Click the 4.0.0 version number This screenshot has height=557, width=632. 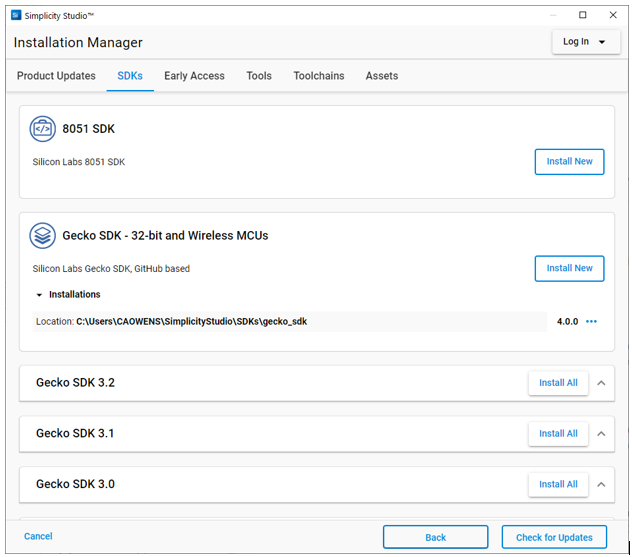coord(568,322)
